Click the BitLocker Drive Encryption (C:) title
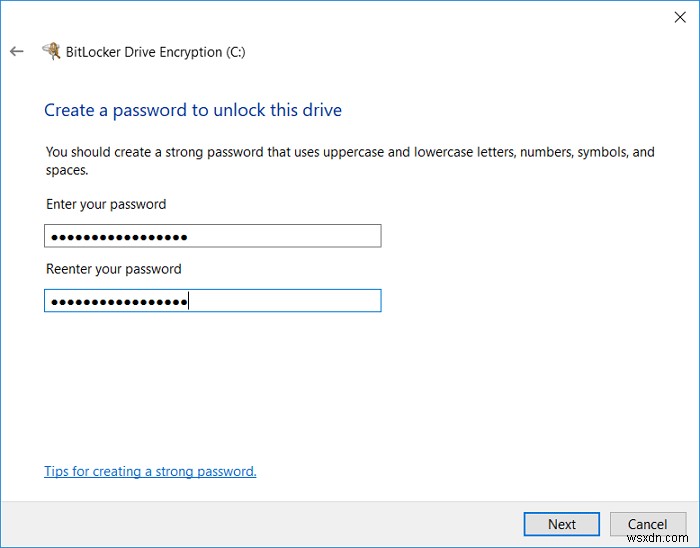700x548 pixels. tap(155, 52)
